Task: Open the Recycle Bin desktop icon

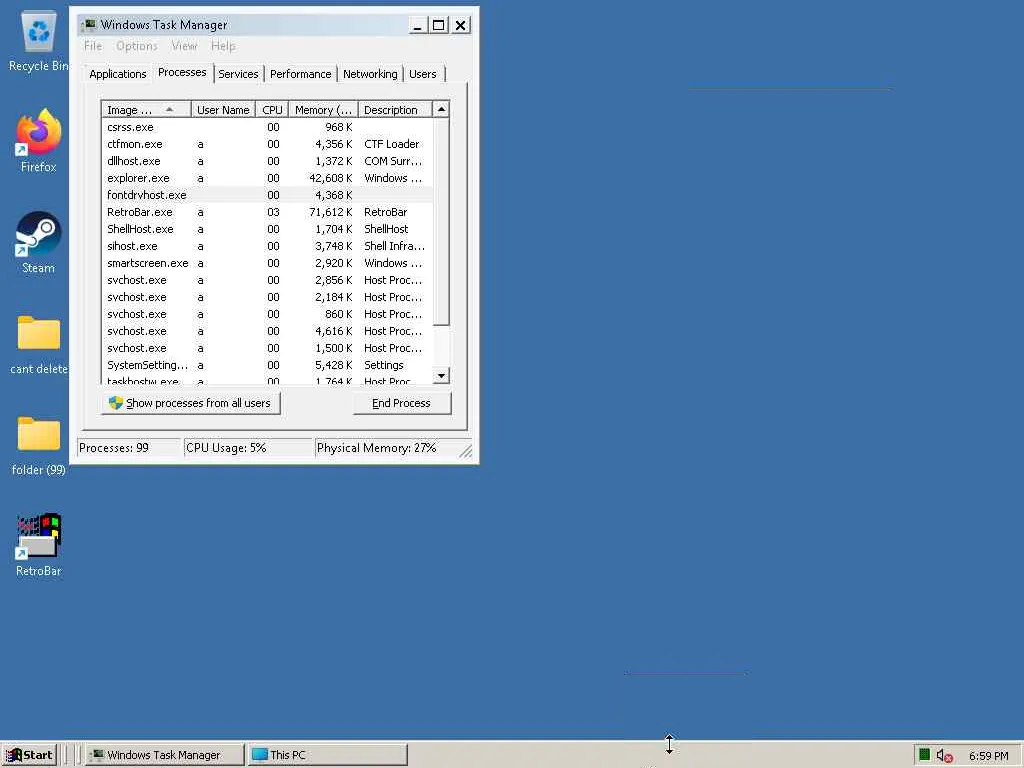Action: 39,42
